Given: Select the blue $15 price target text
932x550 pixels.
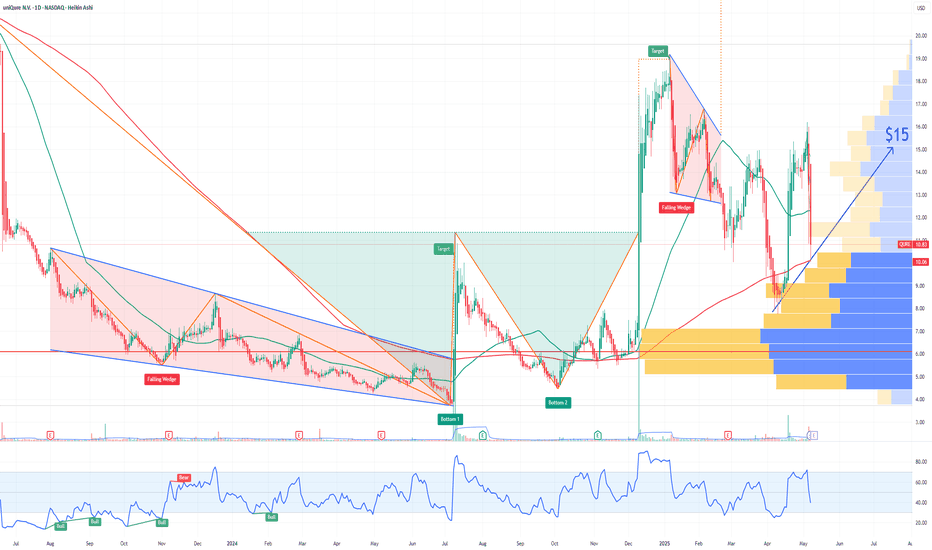Looking at the screenshot, I should (897, 135).
